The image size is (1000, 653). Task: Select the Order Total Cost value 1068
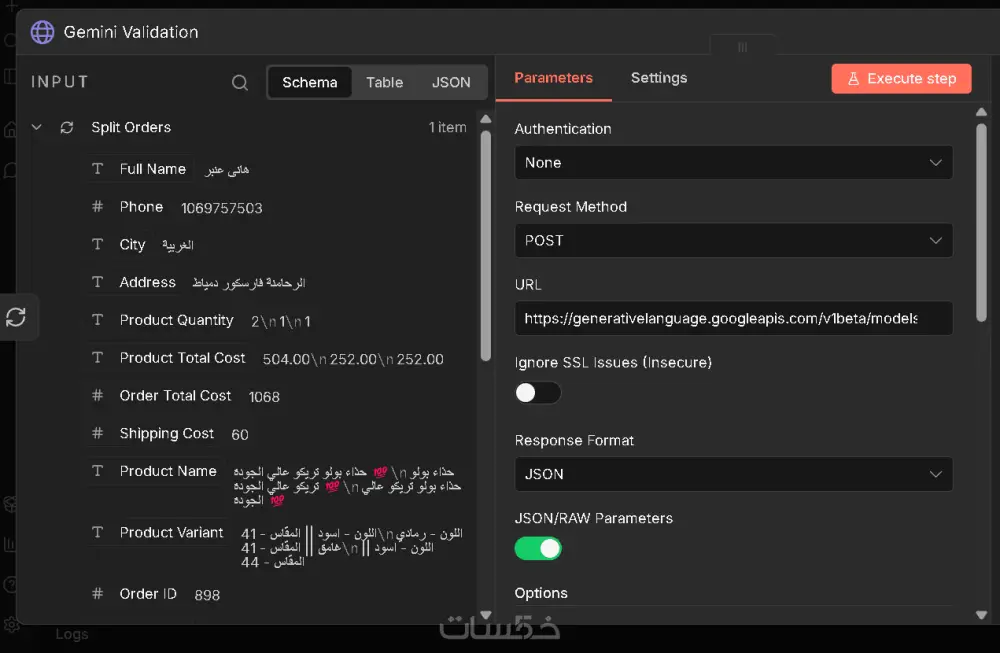click(x=264, y=397)
